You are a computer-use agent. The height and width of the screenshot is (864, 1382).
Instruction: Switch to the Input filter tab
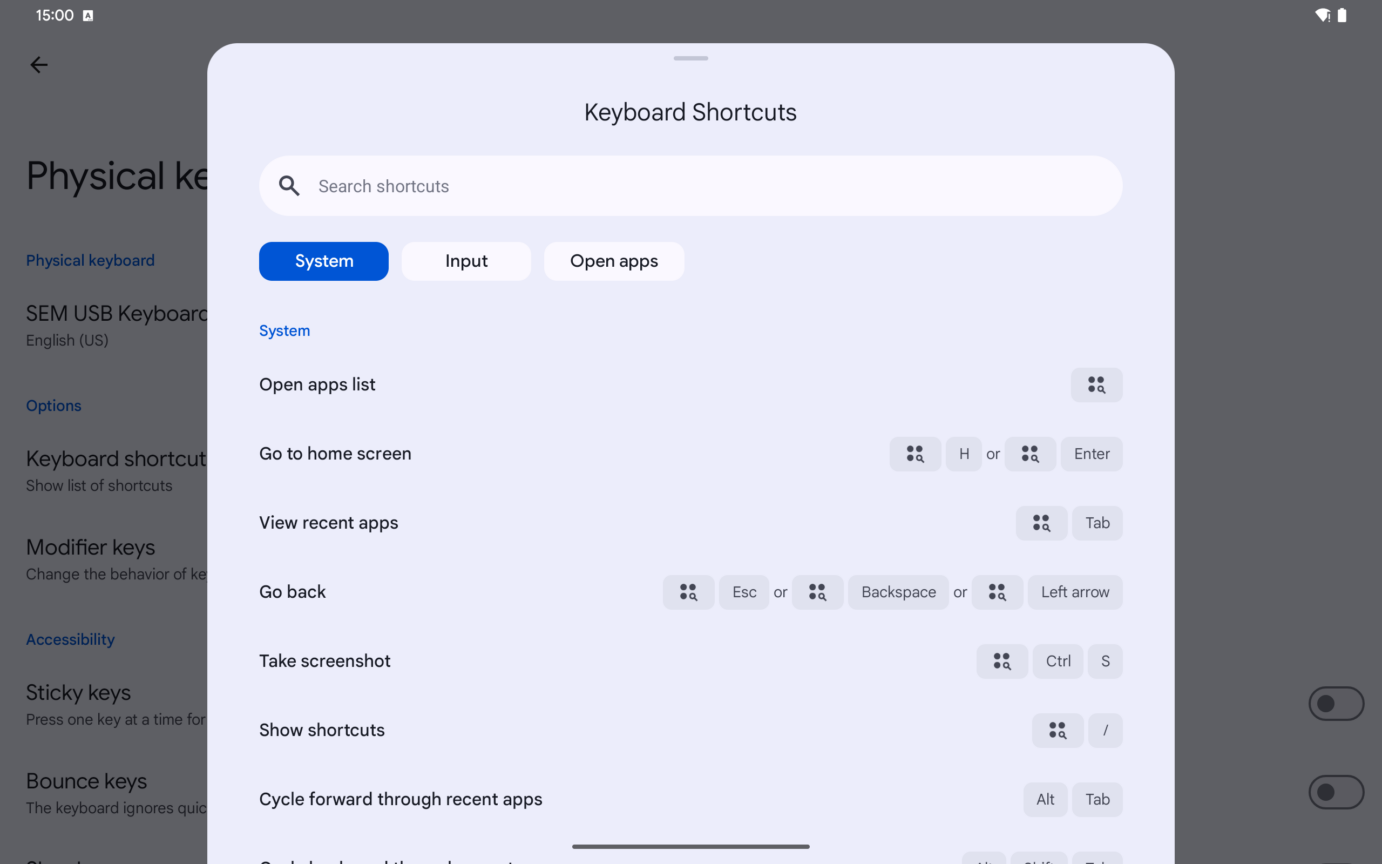(x=466, y=260)
